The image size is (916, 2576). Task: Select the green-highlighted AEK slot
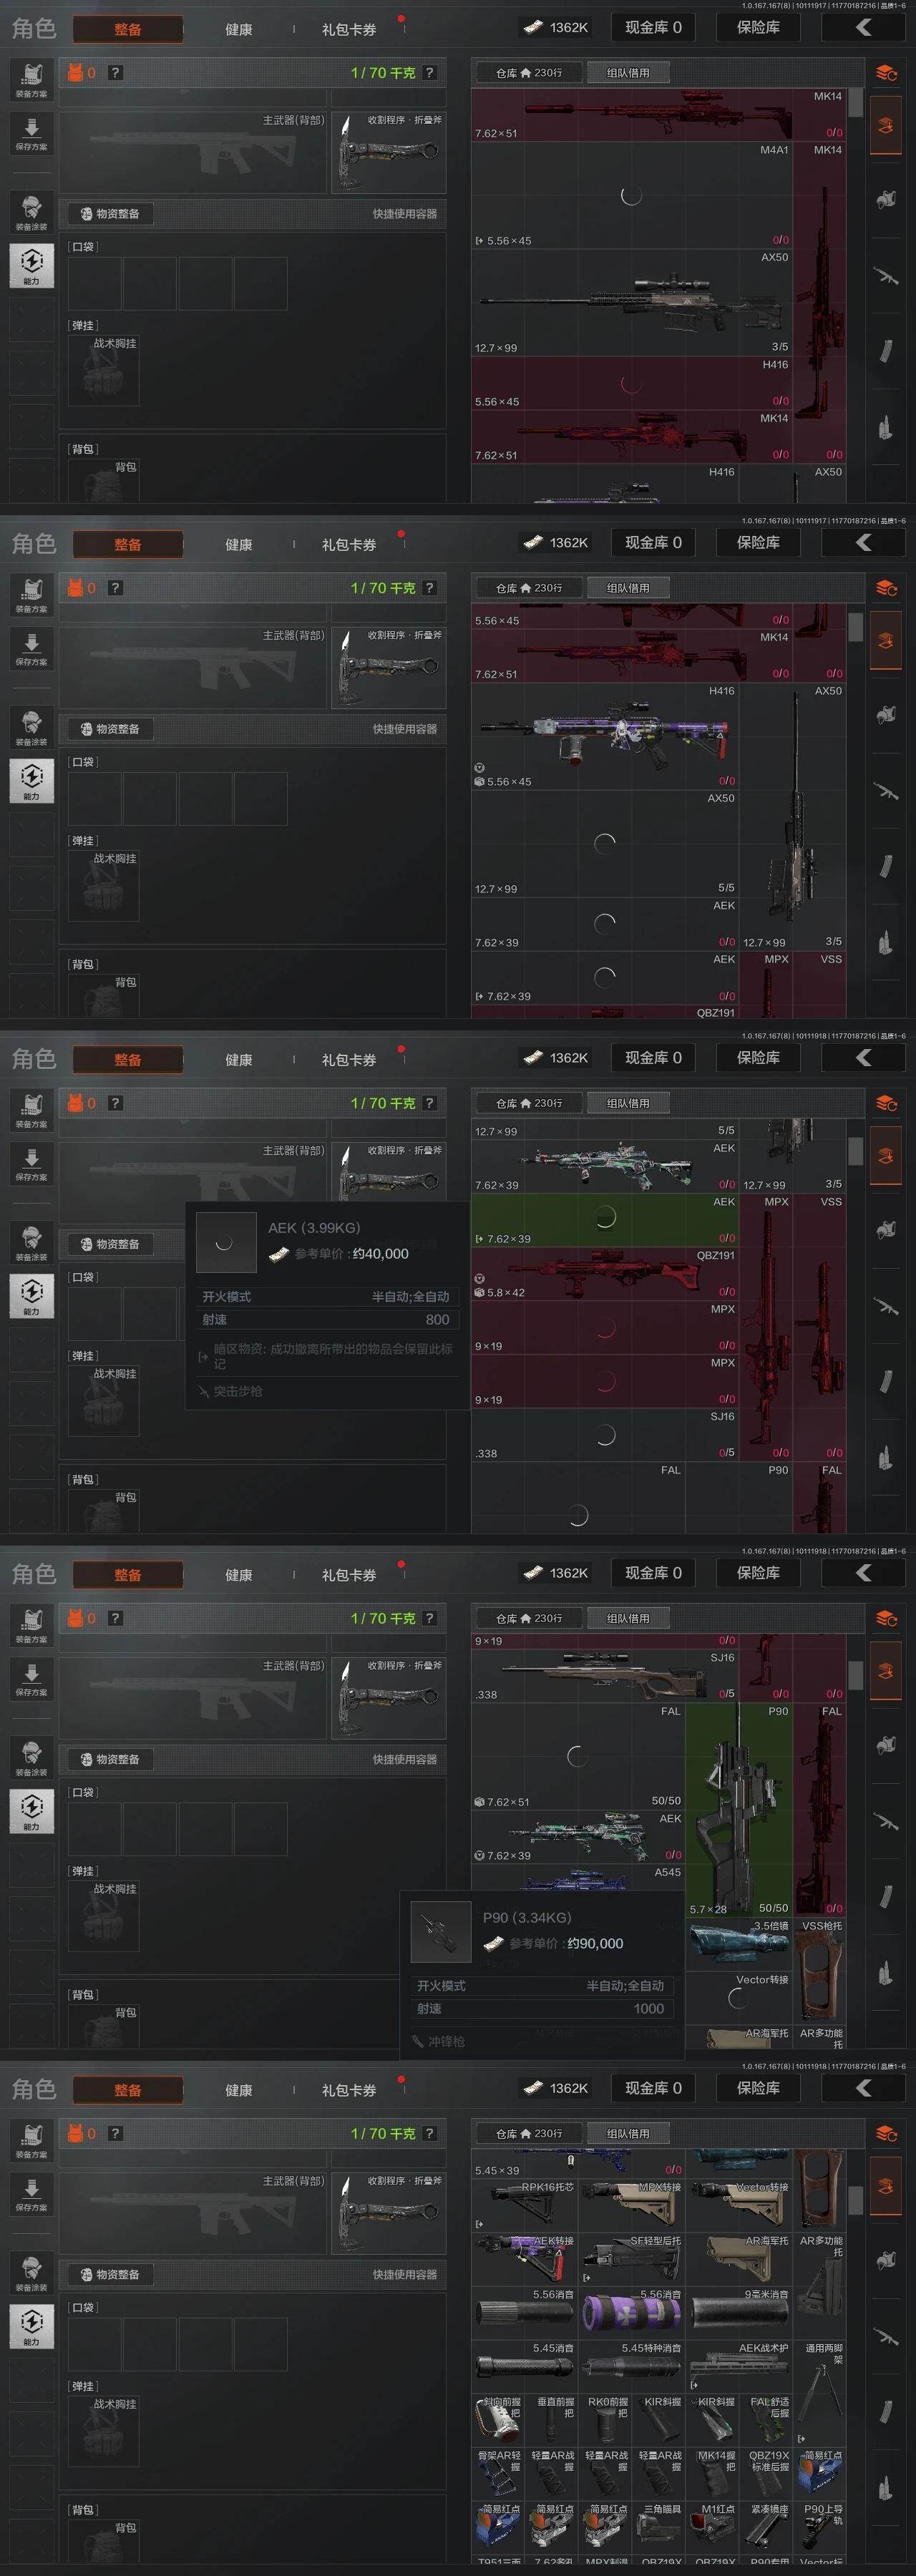point(605,1220)
